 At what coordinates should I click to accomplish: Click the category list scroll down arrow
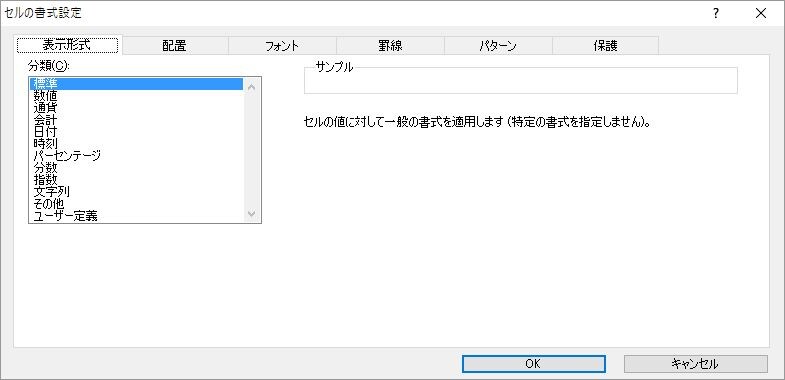(252, 214)
